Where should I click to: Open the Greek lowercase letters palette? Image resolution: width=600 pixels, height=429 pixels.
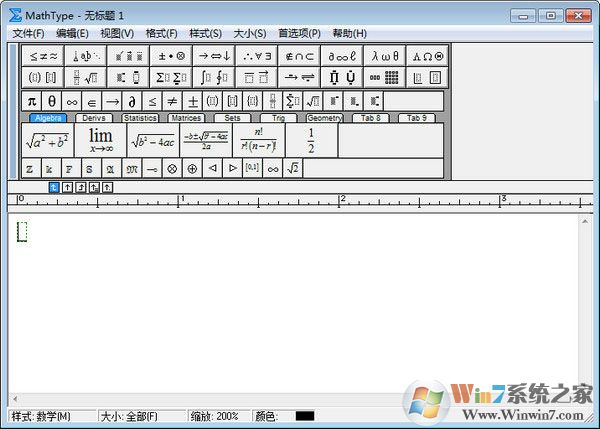click(x=383, y=56)
